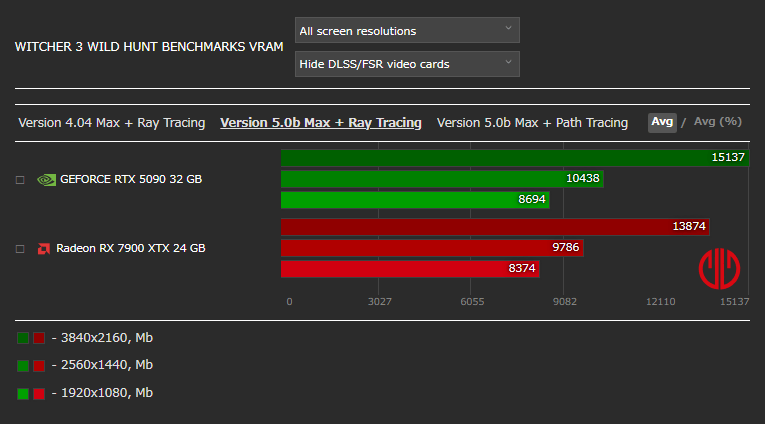Click the 15137 bar for RTX 5090
The height and width of the screenshot is (424, 765).
(515, 158)
